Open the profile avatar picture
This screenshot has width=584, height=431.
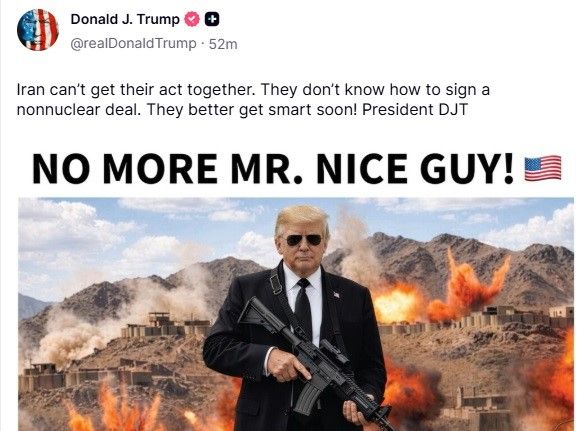[38, 30]
